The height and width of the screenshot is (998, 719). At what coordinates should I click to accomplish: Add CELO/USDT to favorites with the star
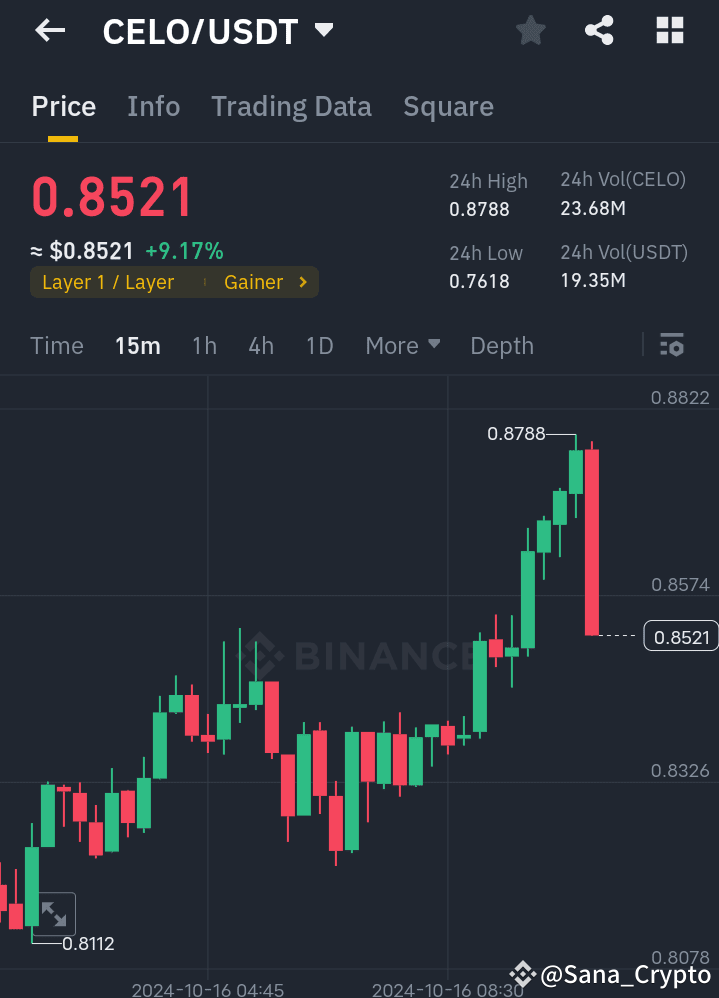530,31
